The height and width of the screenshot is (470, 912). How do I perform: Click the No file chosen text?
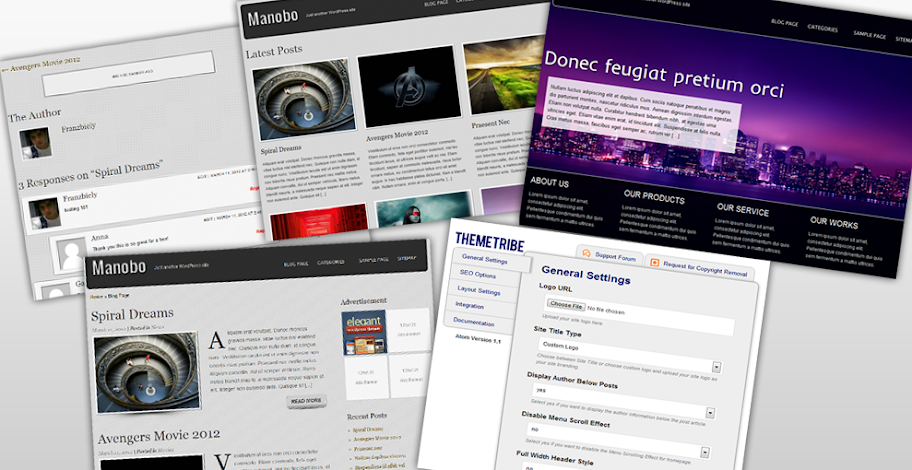pos(605,310)
